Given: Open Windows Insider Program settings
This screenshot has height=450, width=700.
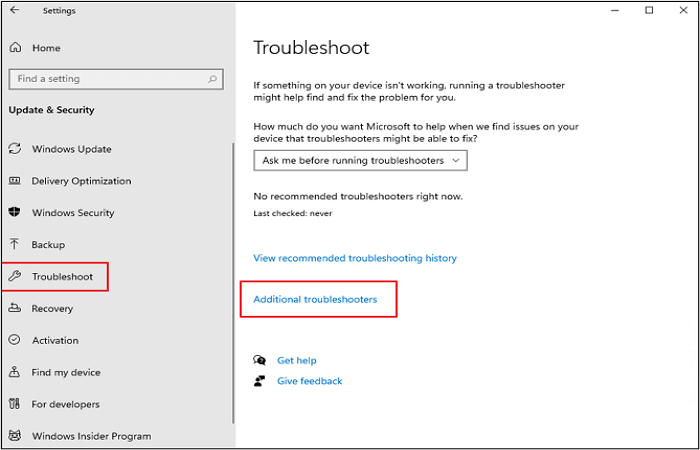Looking at the screenshot, I should (x=91, y=436).
